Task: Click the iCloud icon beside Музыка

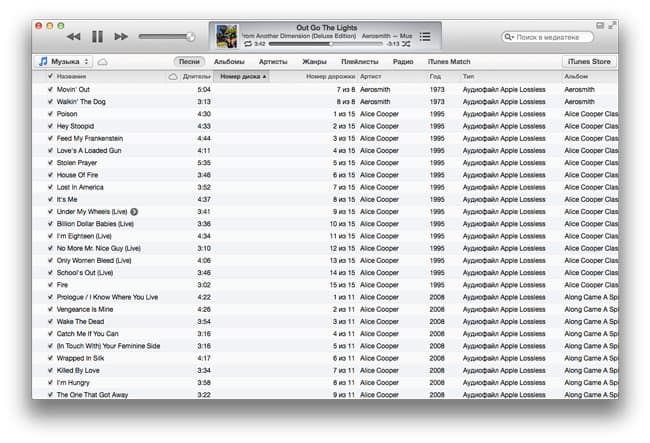Action: pyautogui.click(x=102, y=62)
